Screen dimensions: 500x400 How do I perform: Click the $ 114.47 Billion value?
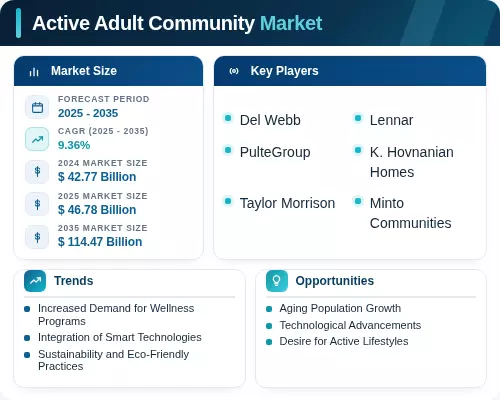pos(100,242)
